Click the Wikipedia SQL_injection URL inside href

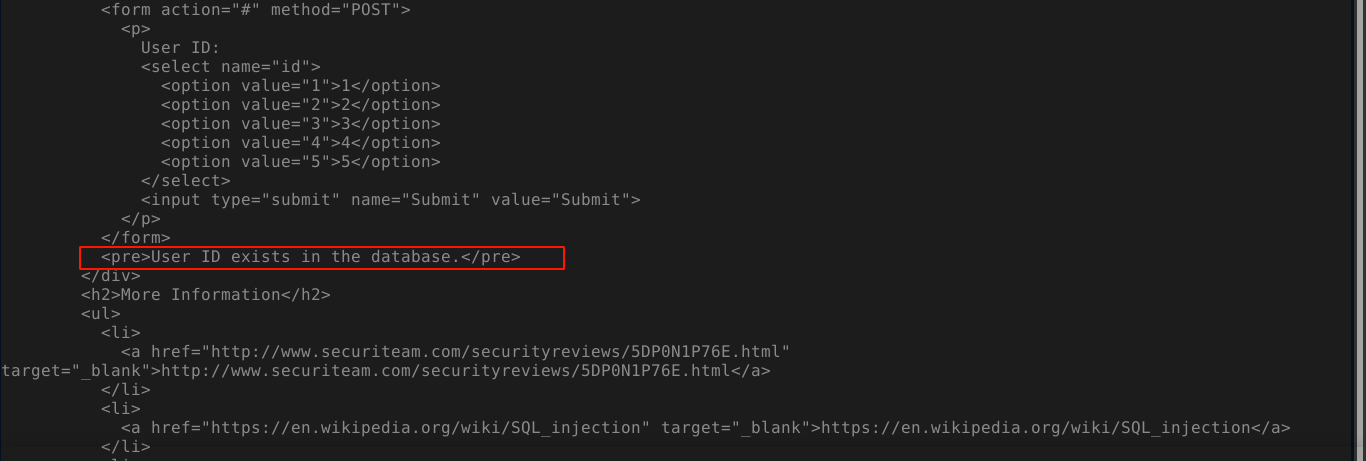point(426,428)
